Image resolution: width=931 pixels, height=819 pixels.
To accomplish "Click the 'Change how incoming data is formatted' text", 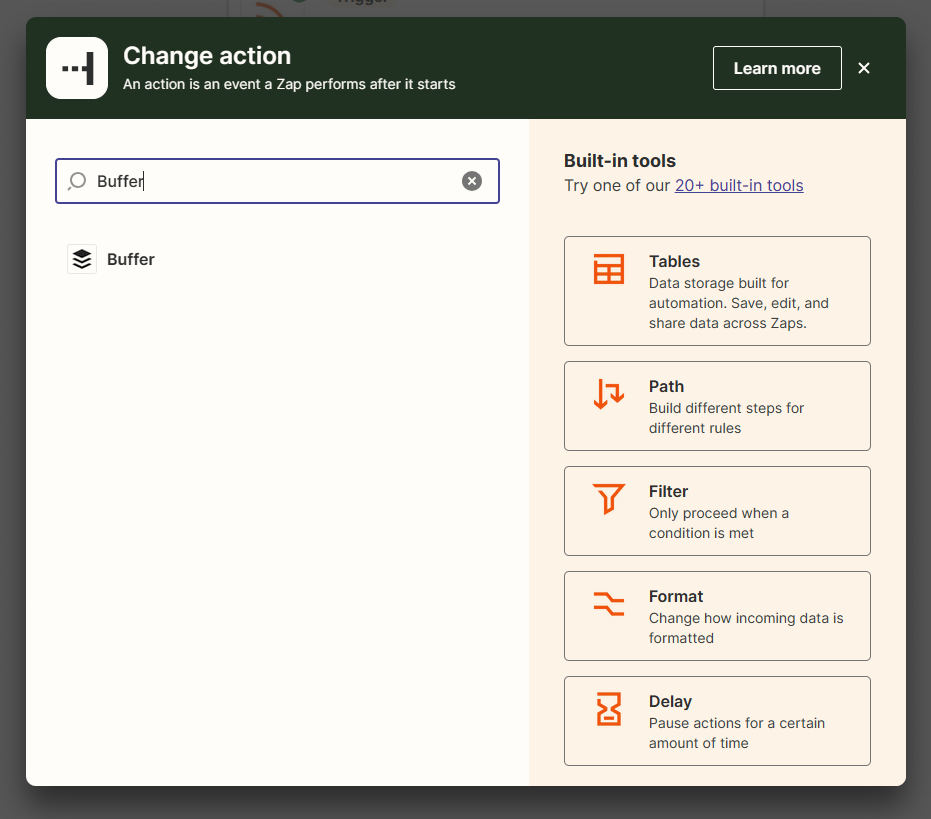I will [x=746, y=628].
